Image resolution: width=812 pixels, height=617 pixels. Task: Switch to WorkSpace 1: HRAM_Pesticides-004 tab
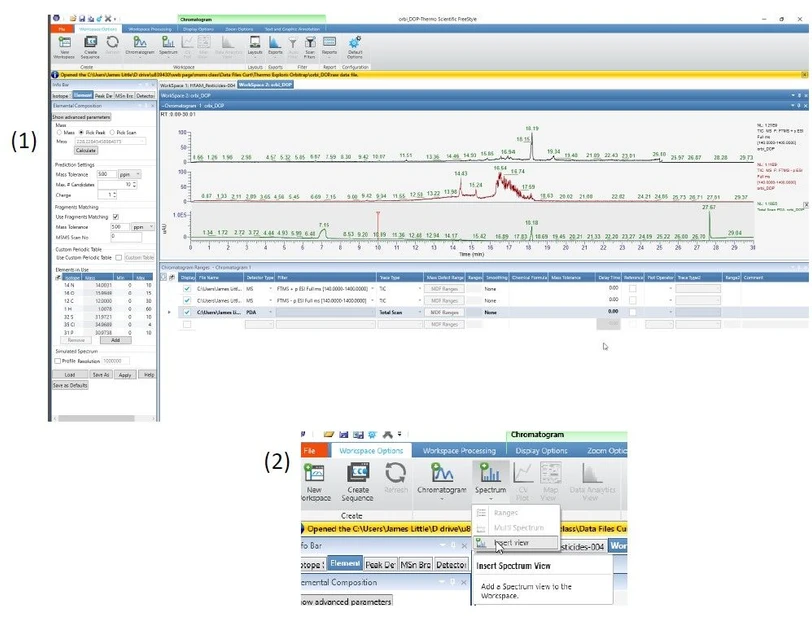pos(197,84)
